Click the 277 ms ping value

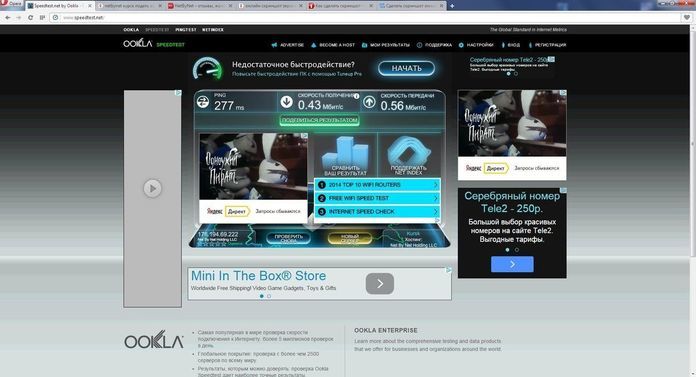click(229, 106)
